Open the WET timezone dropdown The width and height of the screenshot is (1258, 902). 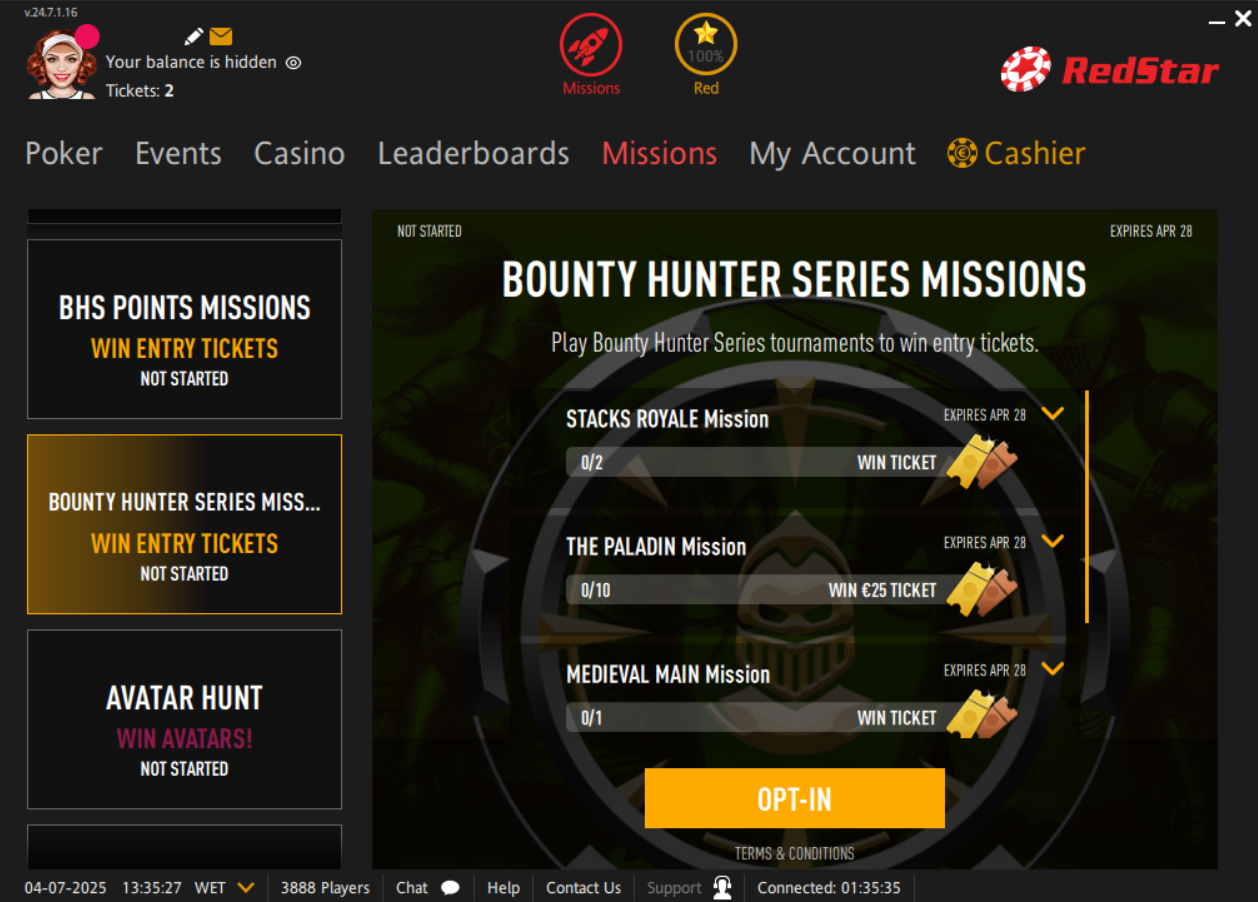(245, 888)
